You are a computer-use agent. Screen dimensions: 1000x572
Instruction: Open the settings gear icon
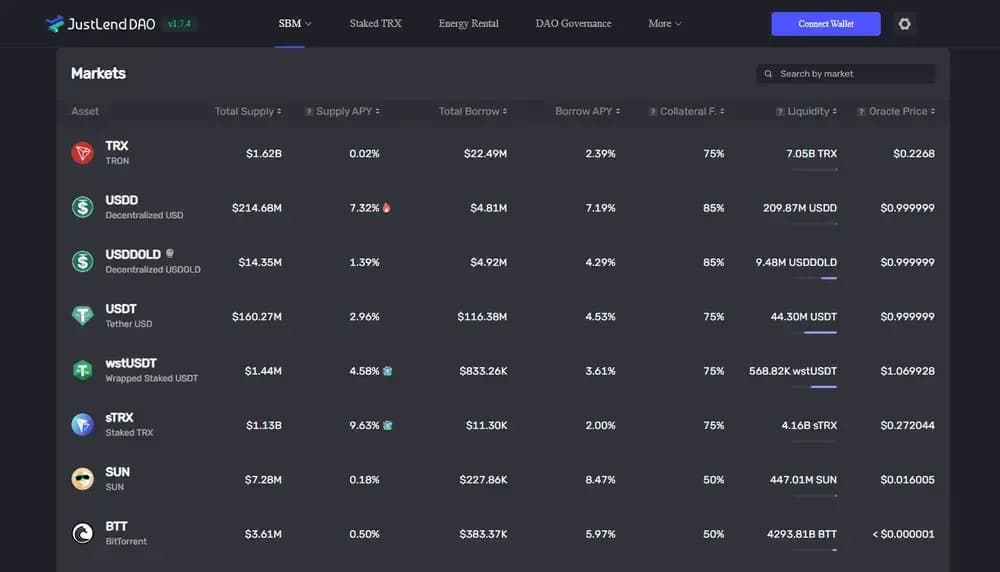point(904,24)
